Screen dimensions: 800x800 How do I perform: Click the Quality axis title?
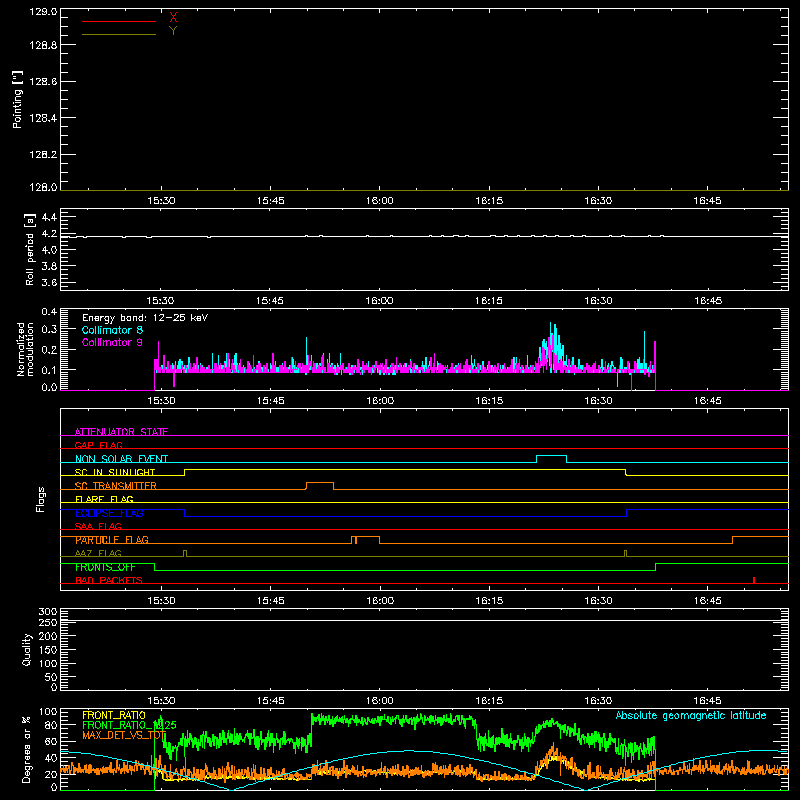tap(27, 649)
